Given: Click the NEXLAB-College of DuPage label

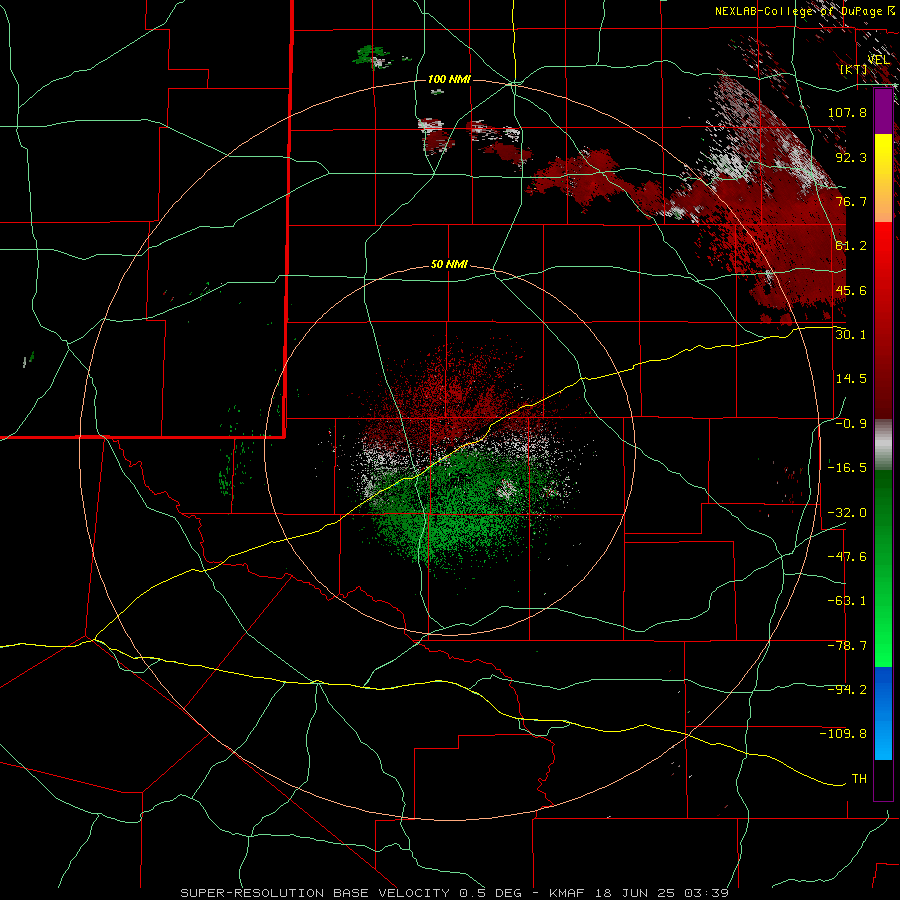Looking at the screenshot, I should click(x=804, y=11).
